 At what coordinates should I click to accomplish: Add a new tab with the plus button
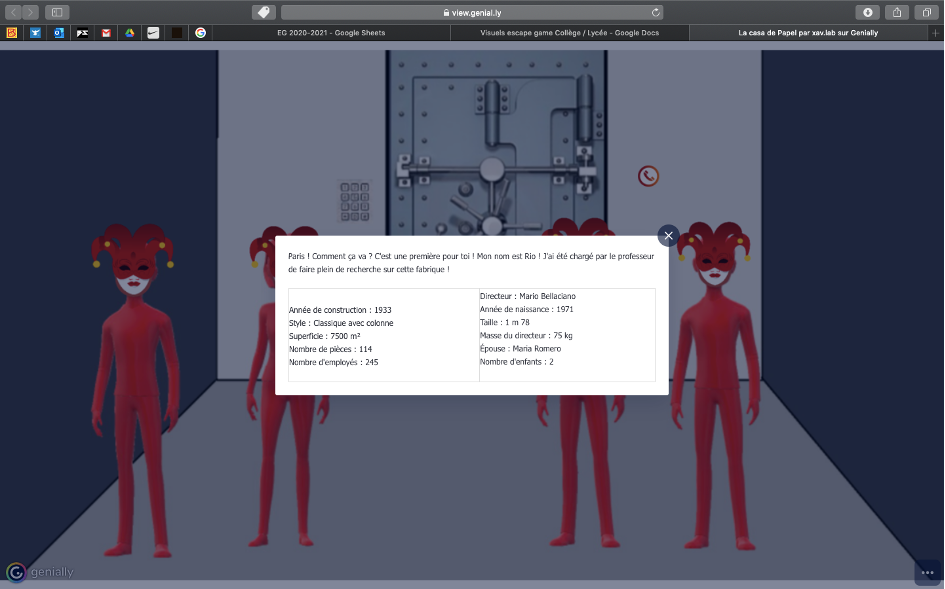pos(935,33)
